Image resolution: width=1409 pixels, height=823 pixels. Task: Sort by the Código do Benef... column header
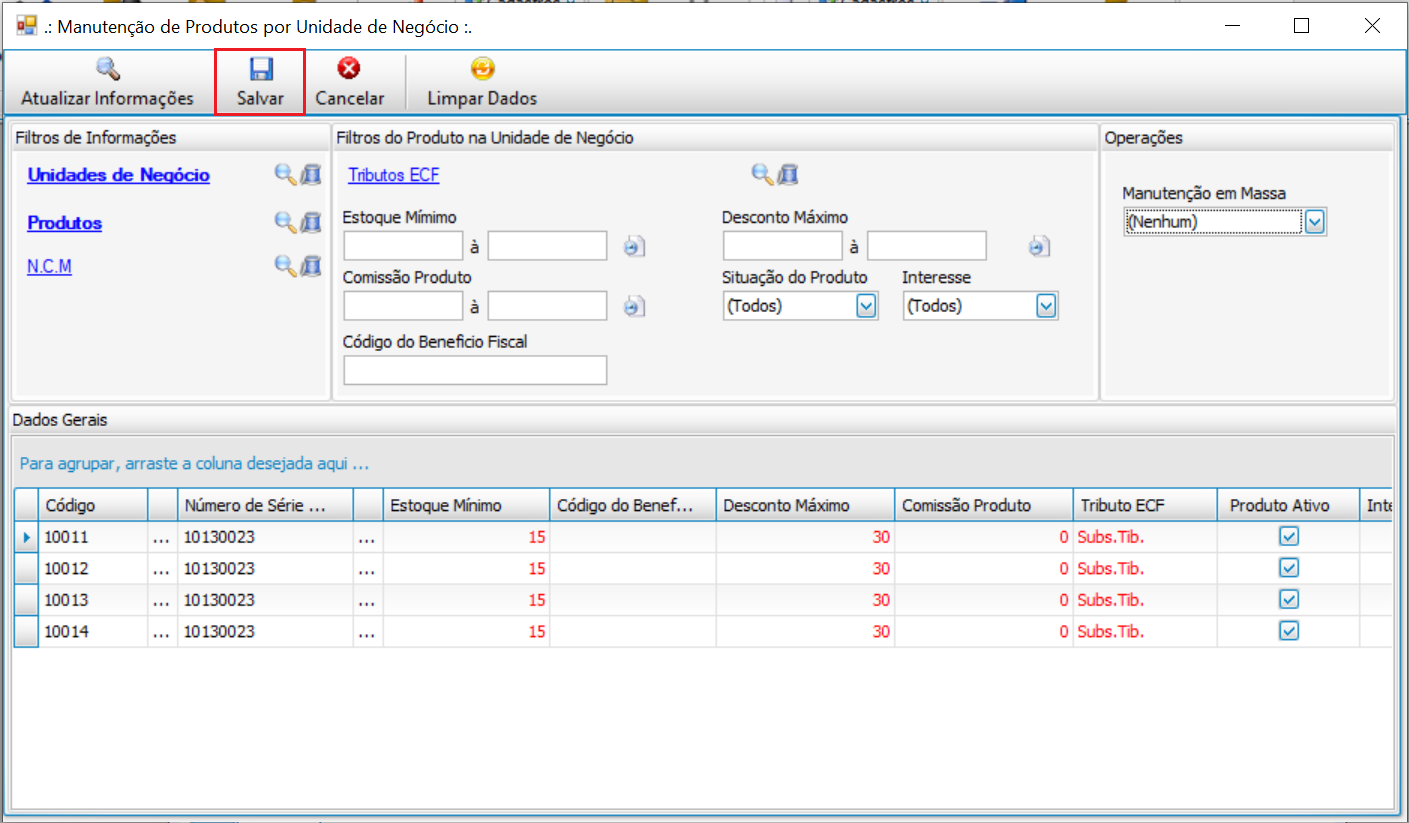pos(633,505)
